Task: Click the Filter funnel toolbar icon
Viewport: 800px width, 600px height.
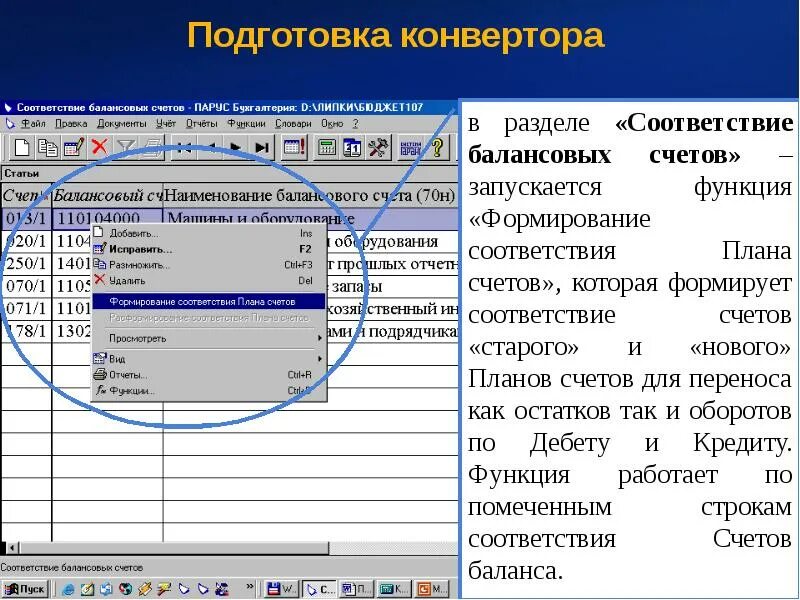Action: click(x=126, y=148)
